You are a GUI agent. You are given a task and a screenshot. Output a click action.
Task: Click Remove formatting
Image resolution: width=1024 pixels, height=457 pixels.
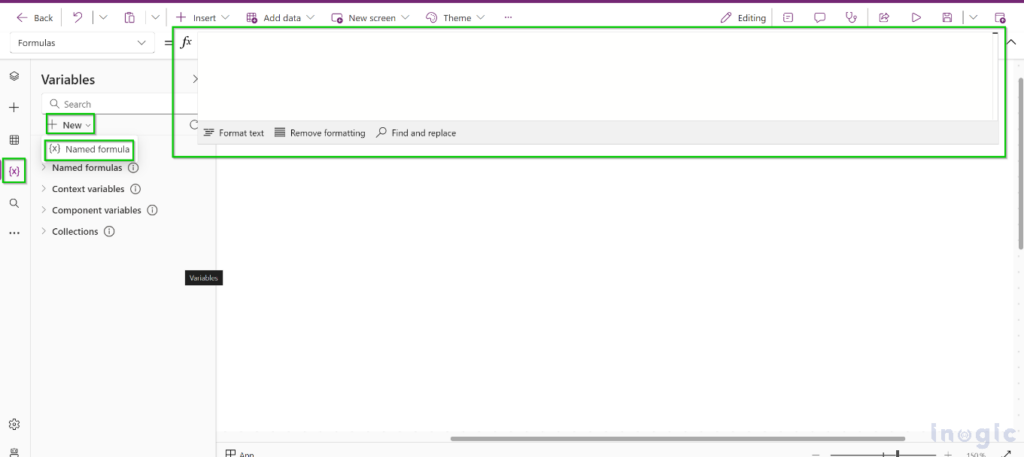tap(319, 133)
